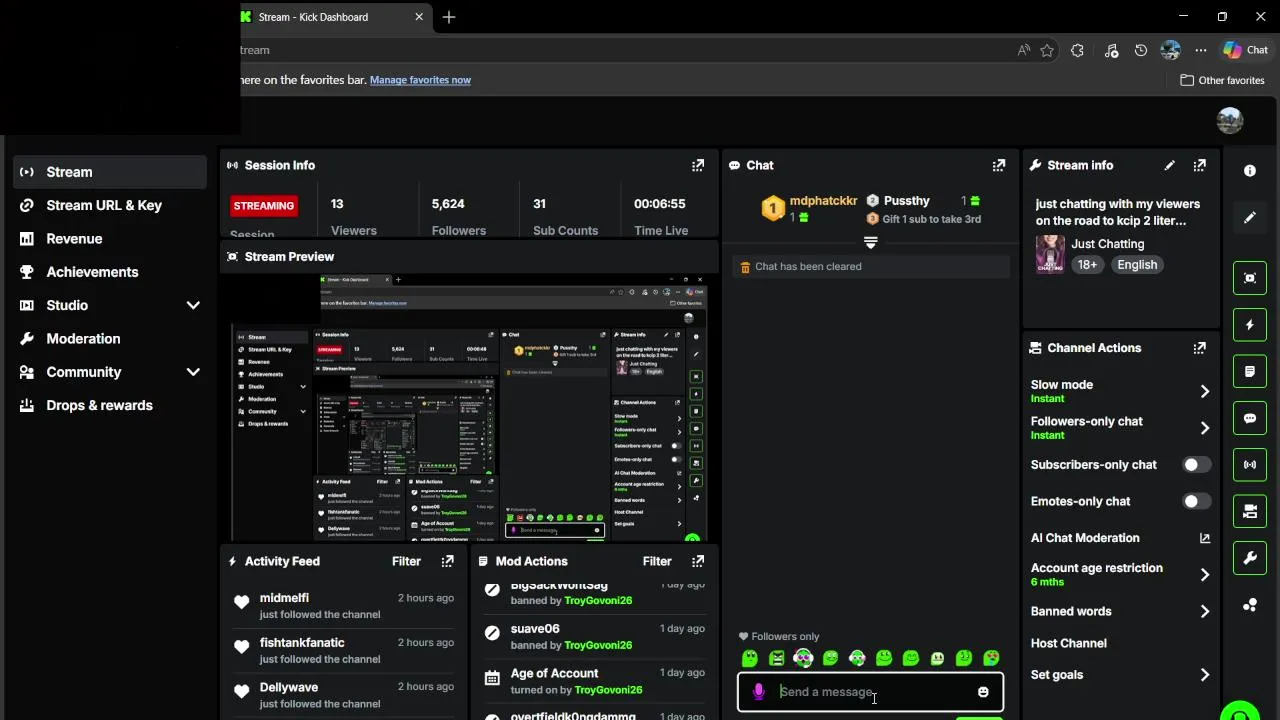Toggle the channel actions sidebar icon
This screenshot has width=1280, height=720.
tap(1250, 511)
